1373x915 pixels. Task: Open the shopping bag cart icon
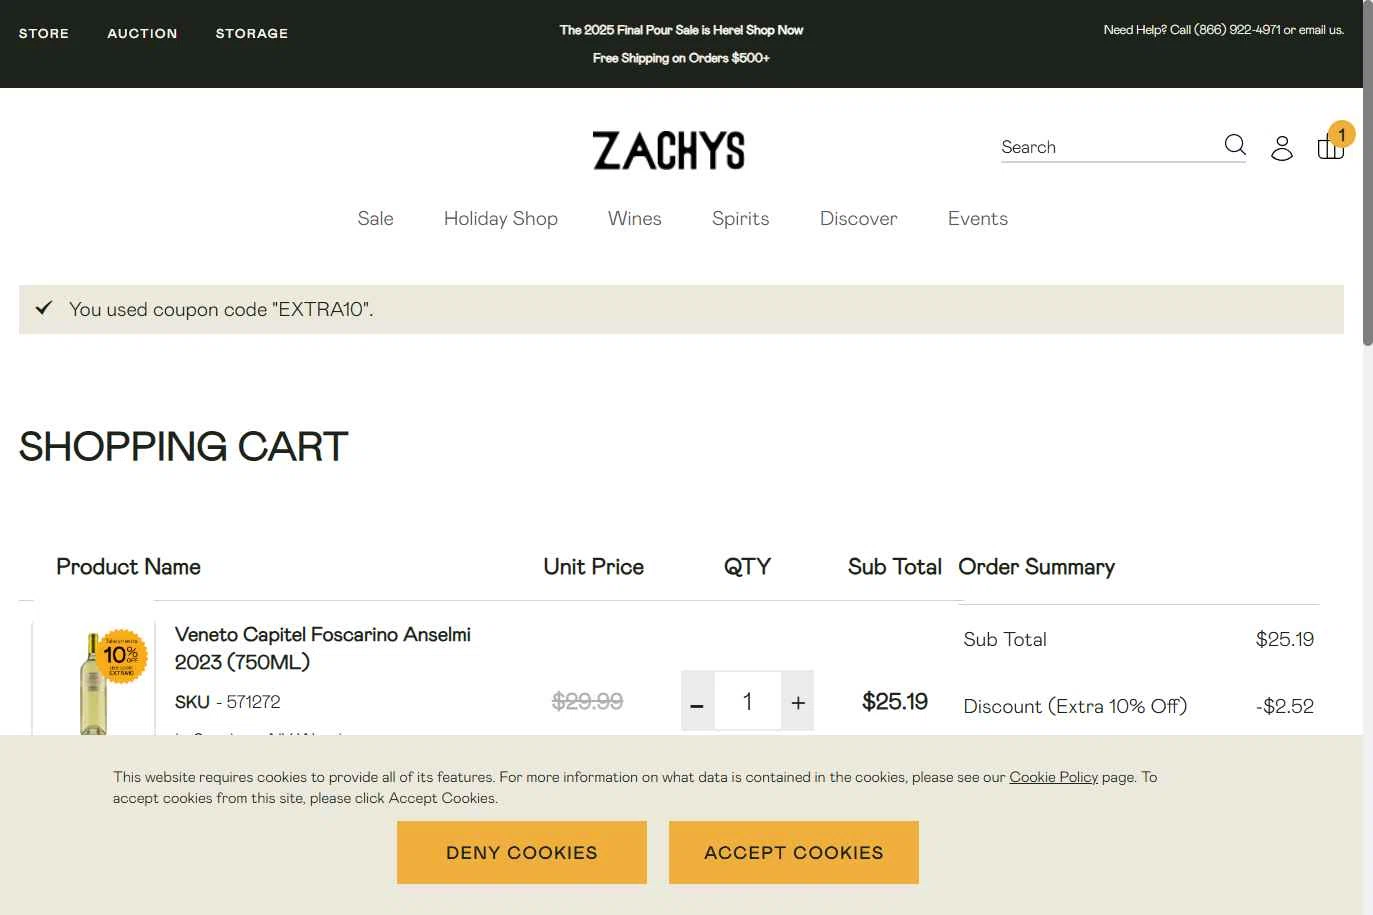pyautogui.click(x=1330, y=147)
